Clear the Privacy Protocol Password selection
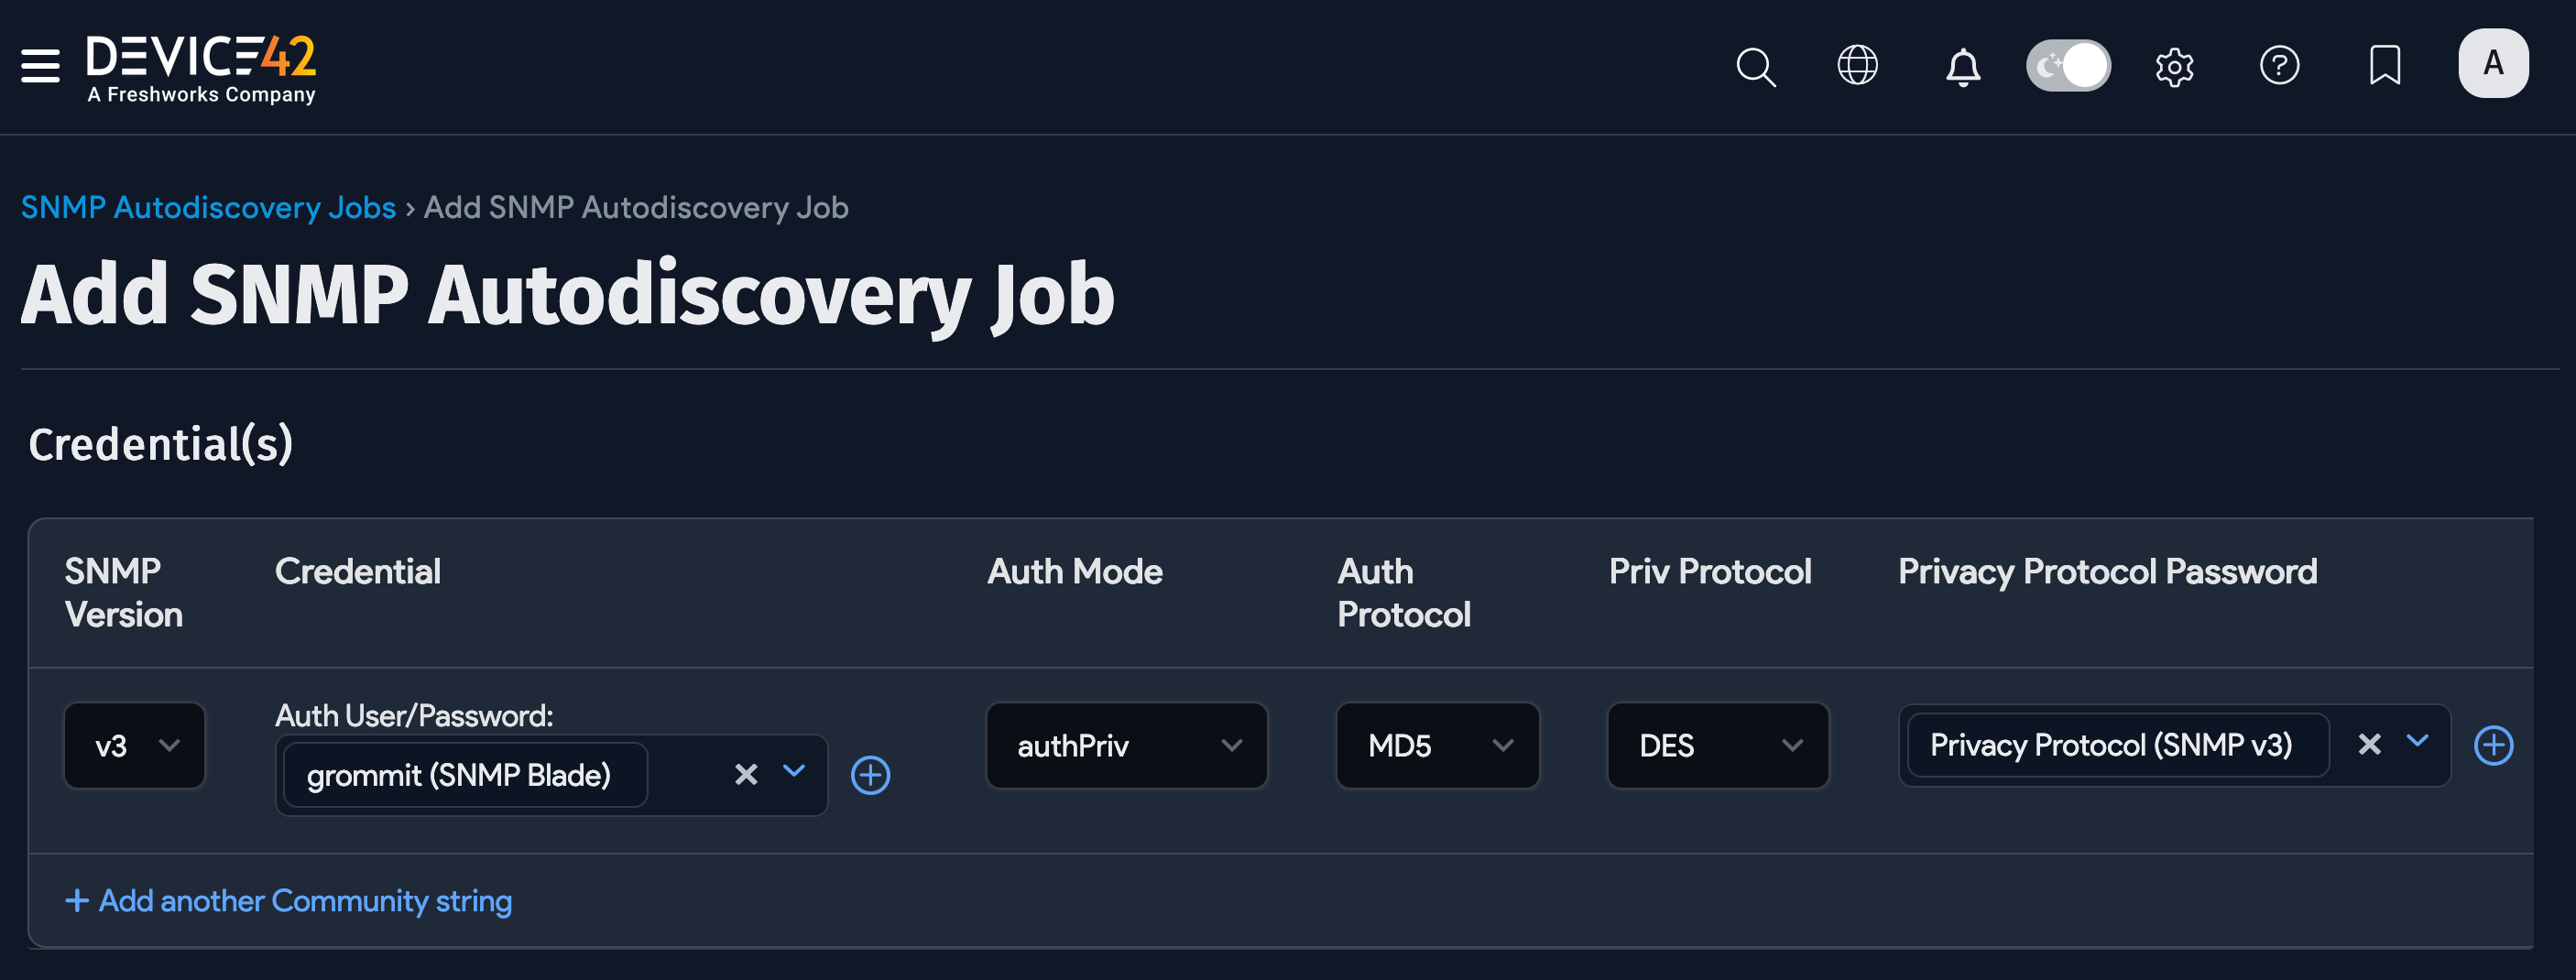The width and height of the screenshot is (2576, 980). tap(2370, 744)
